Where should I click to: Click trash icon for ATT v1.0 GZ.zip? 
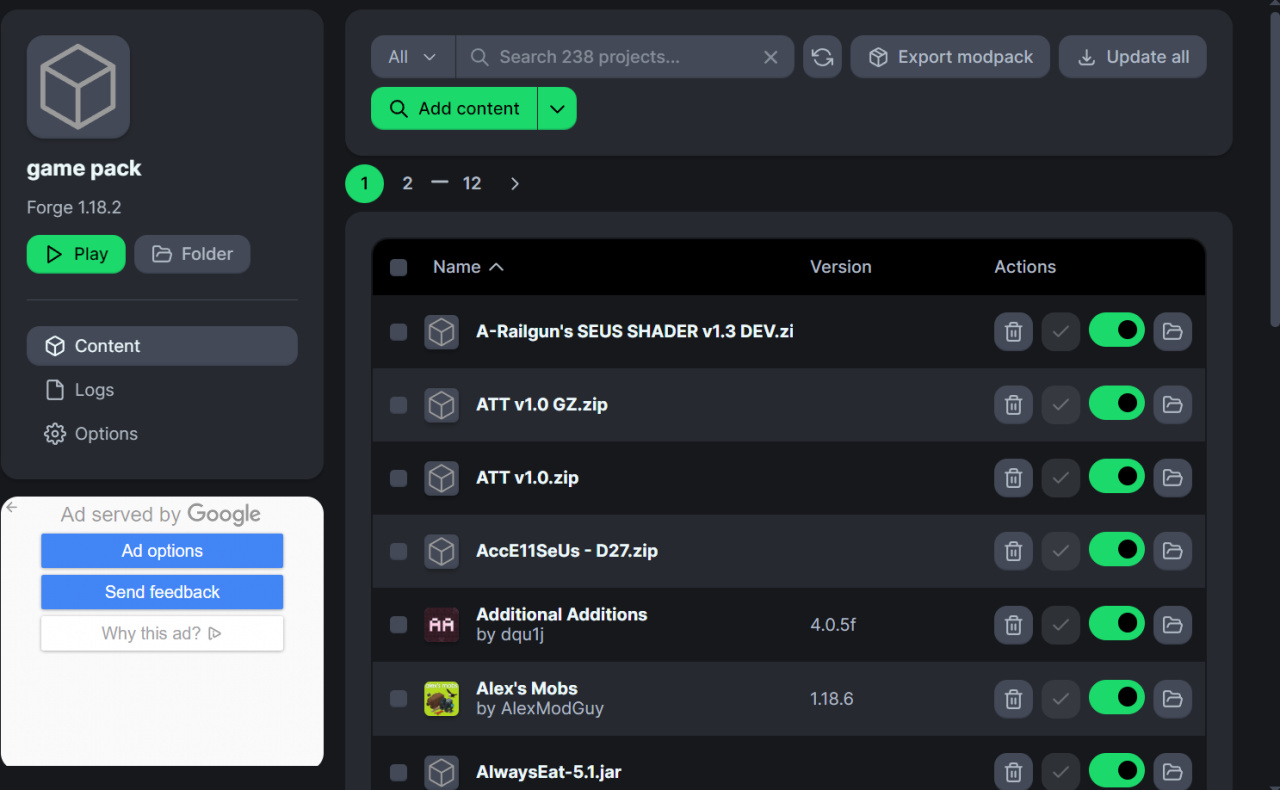(x=1013, y=404)
